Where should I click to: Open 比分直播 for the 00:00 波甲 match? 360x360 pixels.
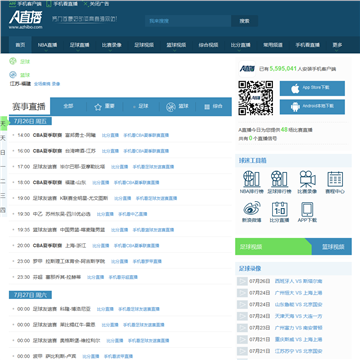pos(91,356)
